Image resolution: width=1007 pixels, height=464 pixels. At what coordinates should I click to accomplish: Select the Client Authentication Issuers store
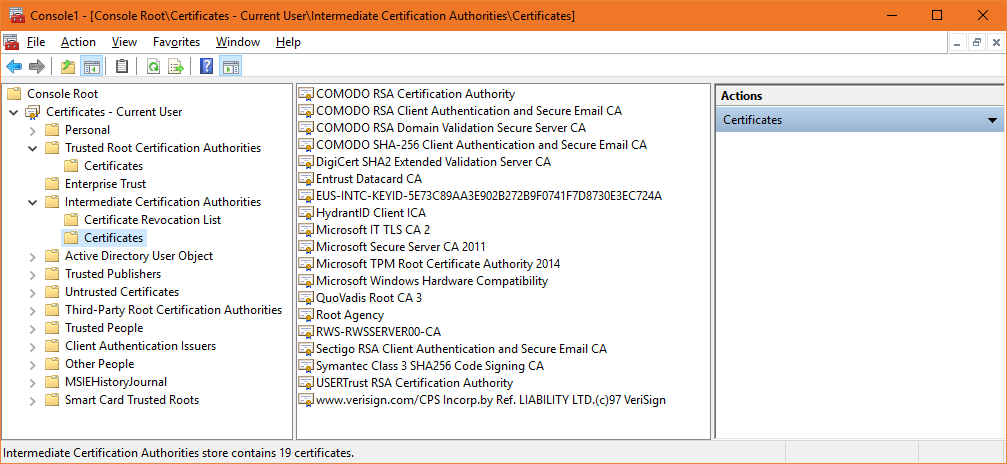tap(140, 346)
